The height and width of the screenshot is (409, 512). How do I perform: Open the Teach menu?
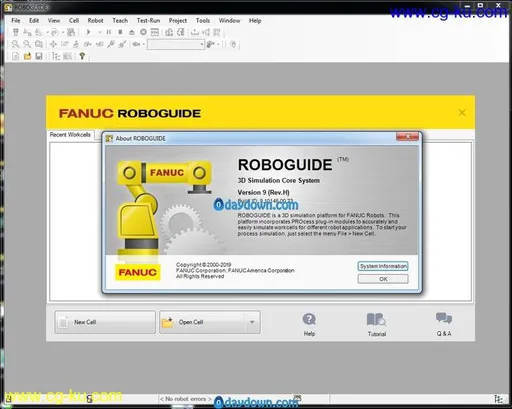[x=120, y=21]
